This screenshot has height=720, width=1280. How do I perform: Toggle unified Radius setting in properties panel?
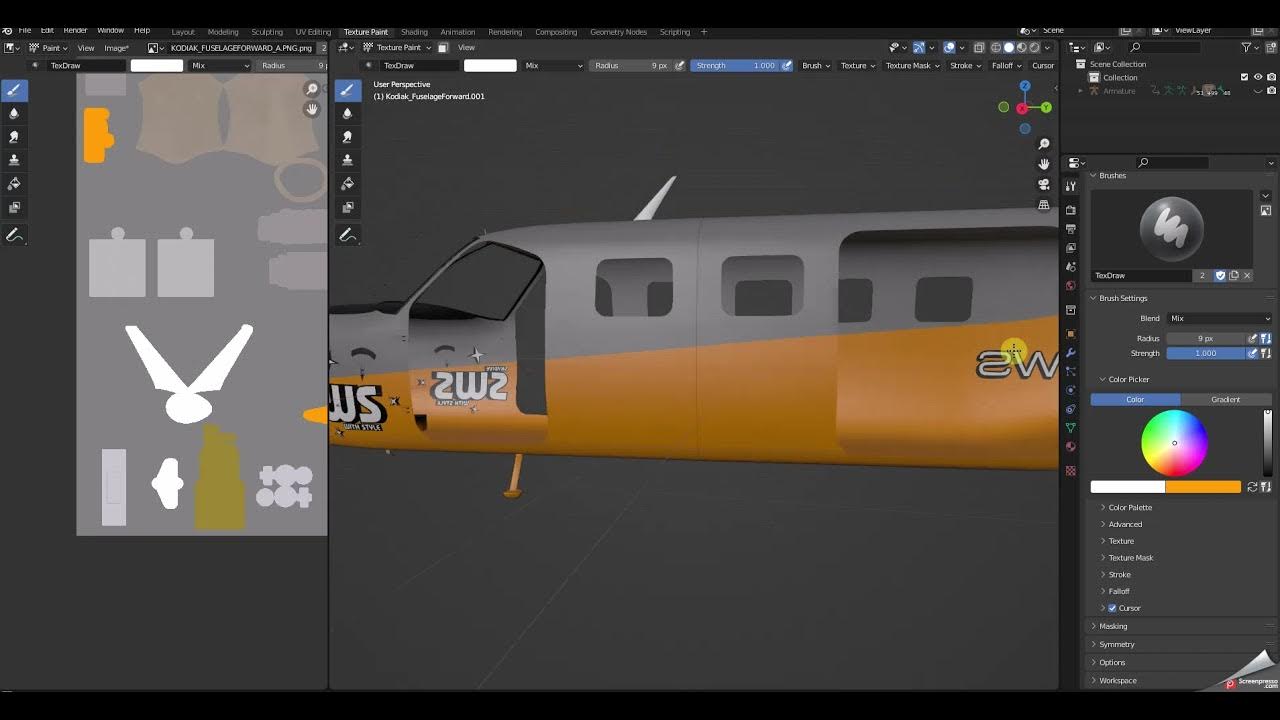[1265, 338]
